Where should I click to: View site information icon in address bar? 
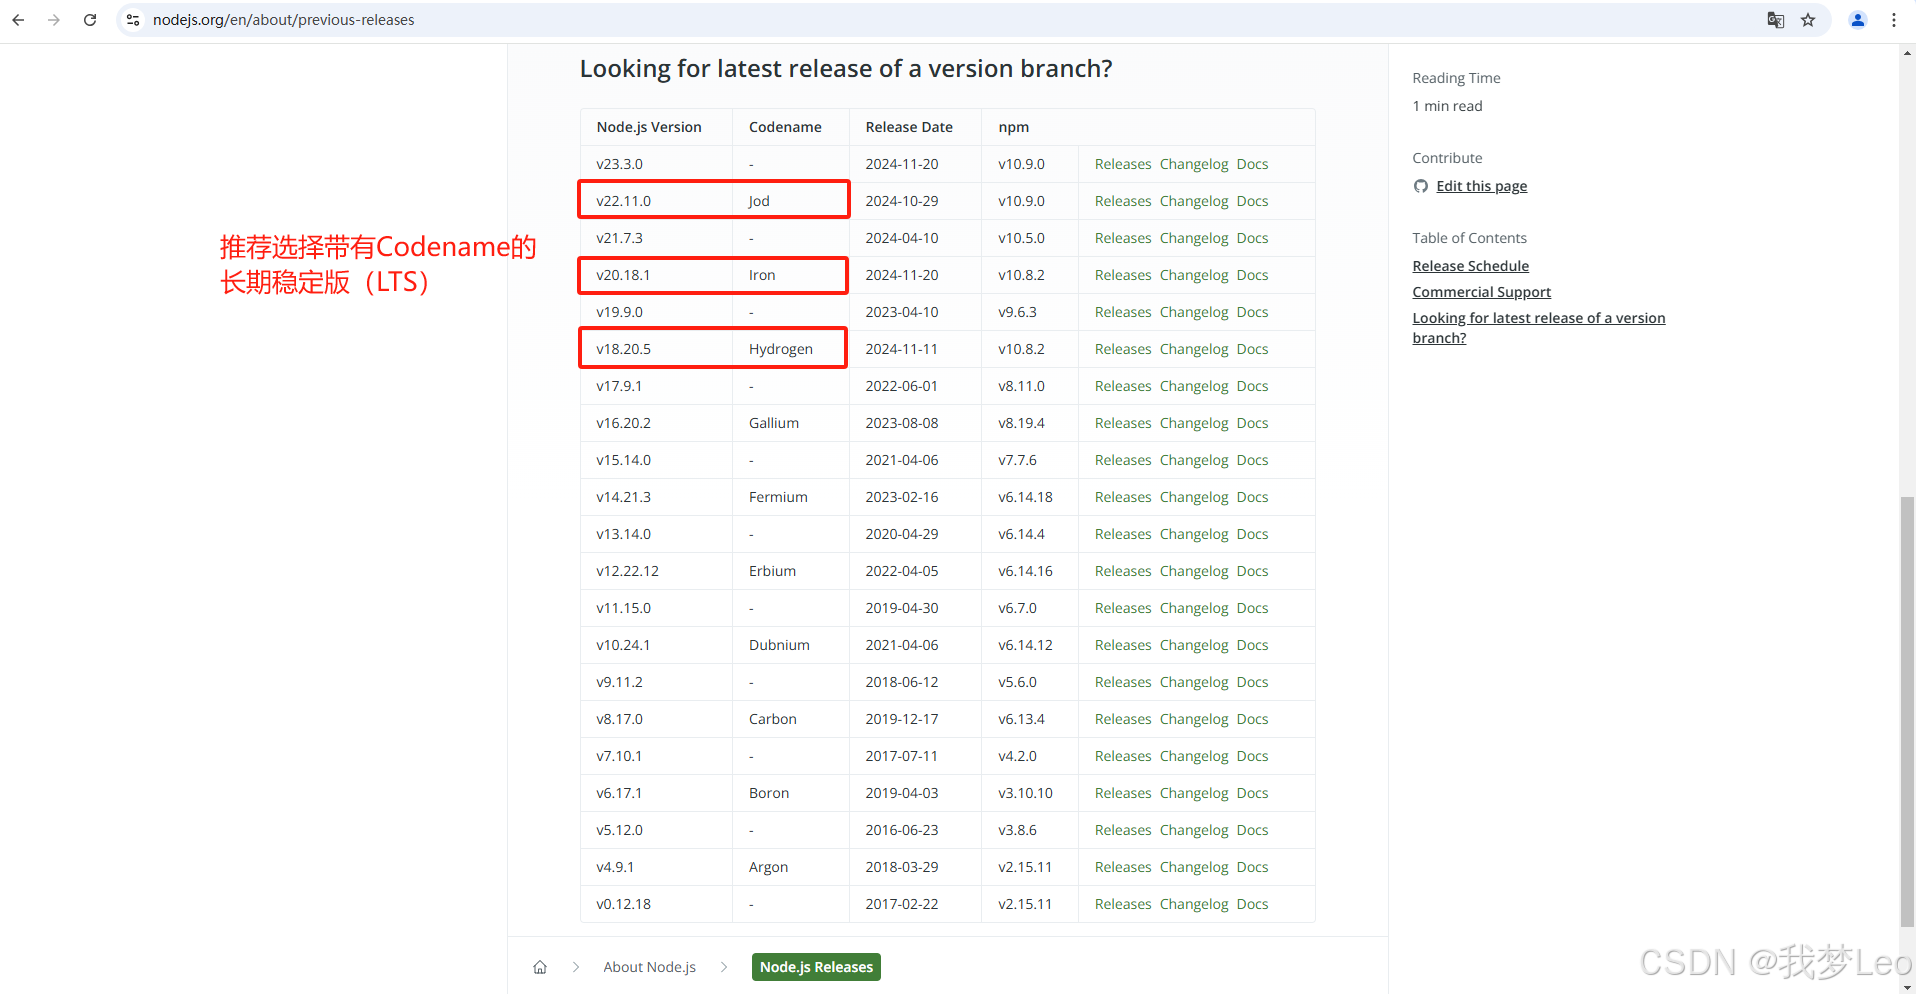coord(133,20)
